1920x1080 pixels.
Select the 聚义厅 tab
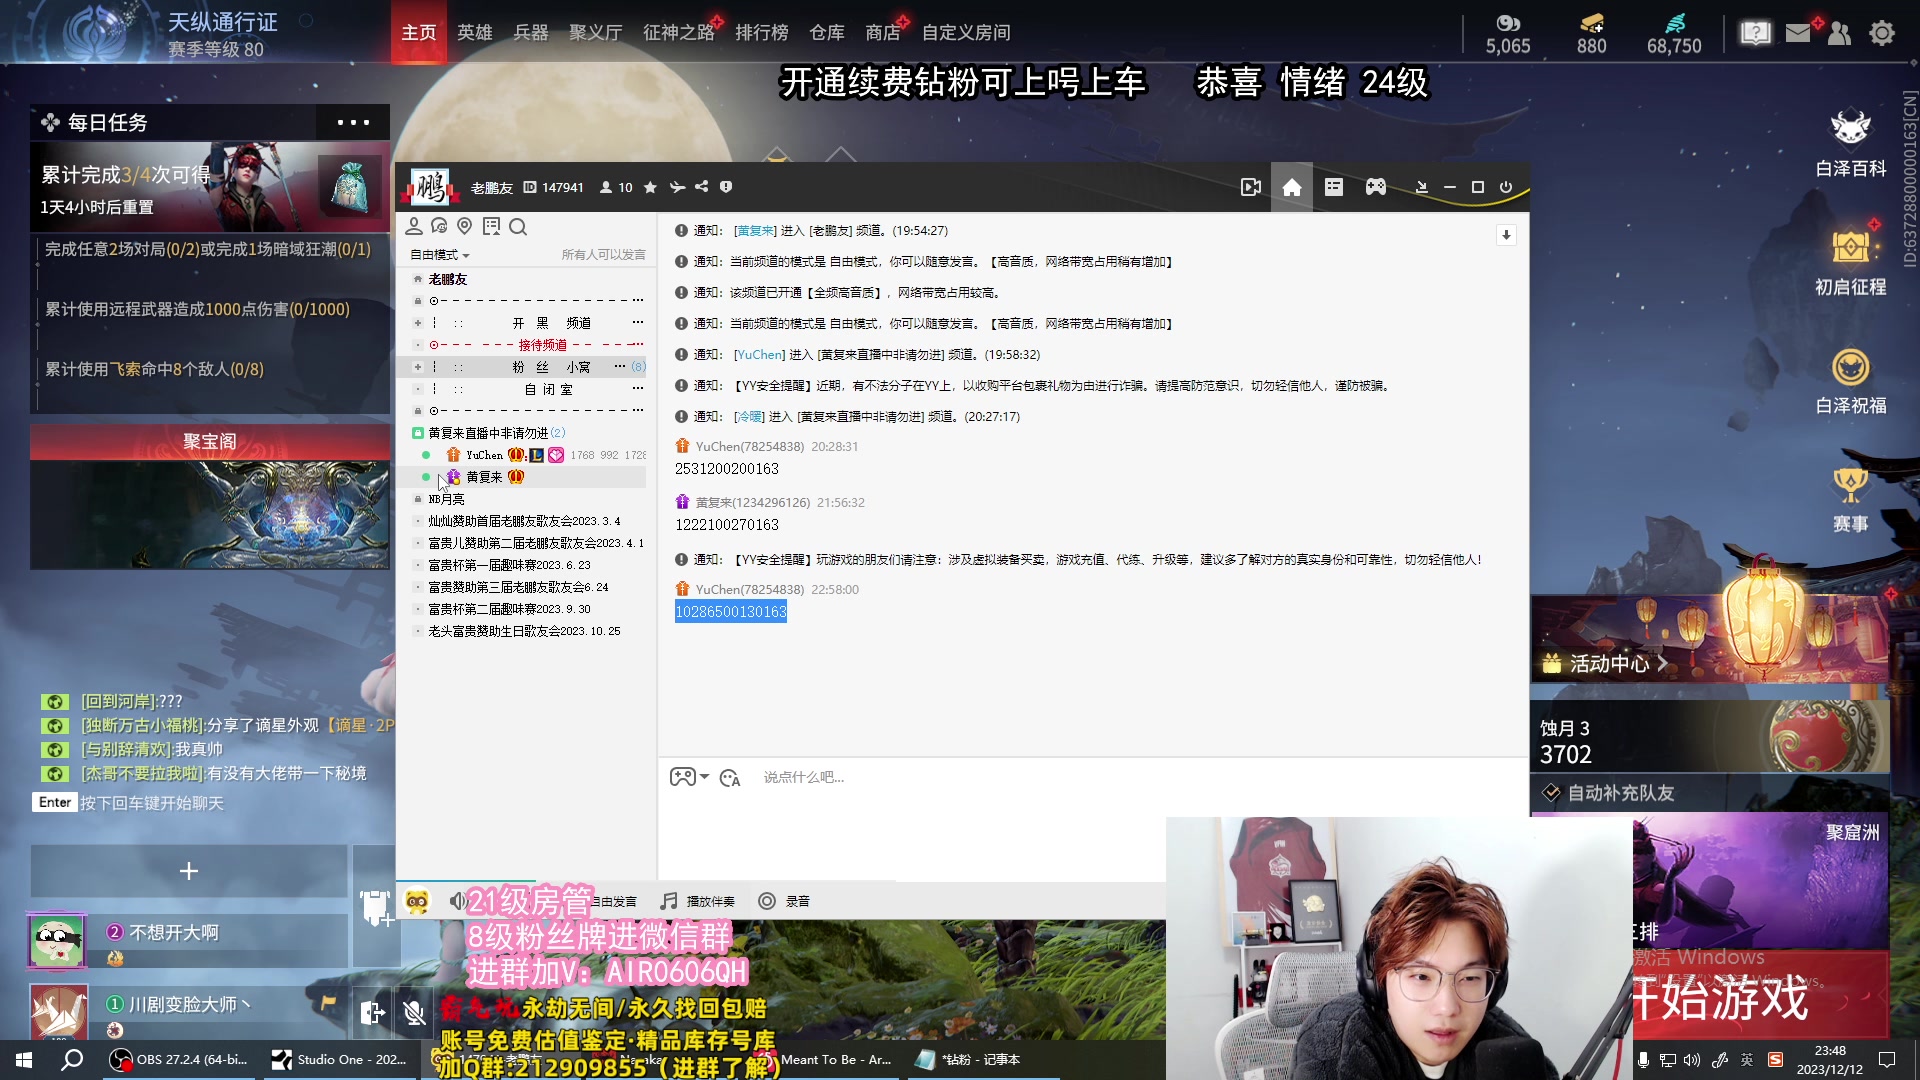[x=596, y=33]
